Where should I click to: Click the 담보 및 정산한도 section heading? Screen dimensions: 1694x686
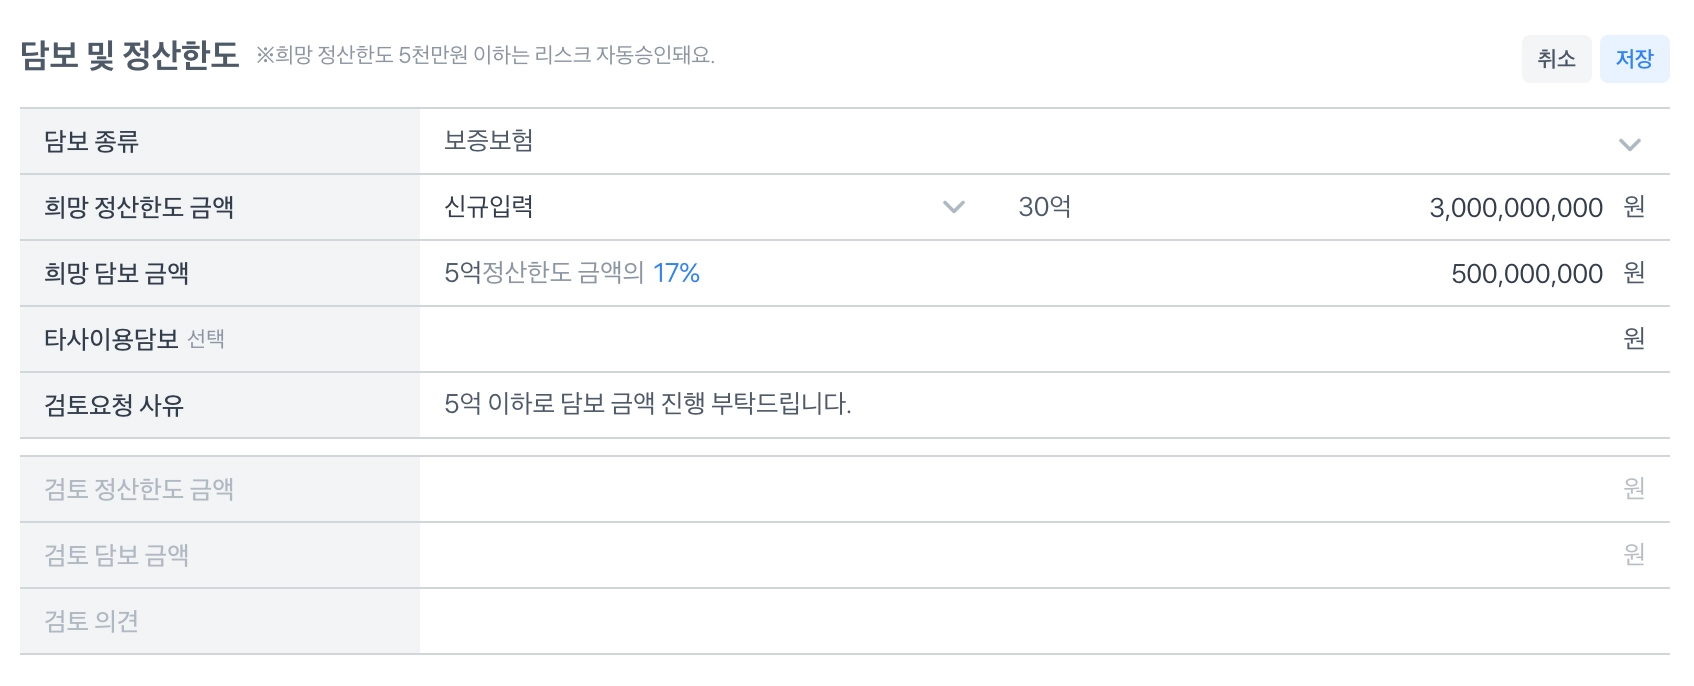[130, 56]
